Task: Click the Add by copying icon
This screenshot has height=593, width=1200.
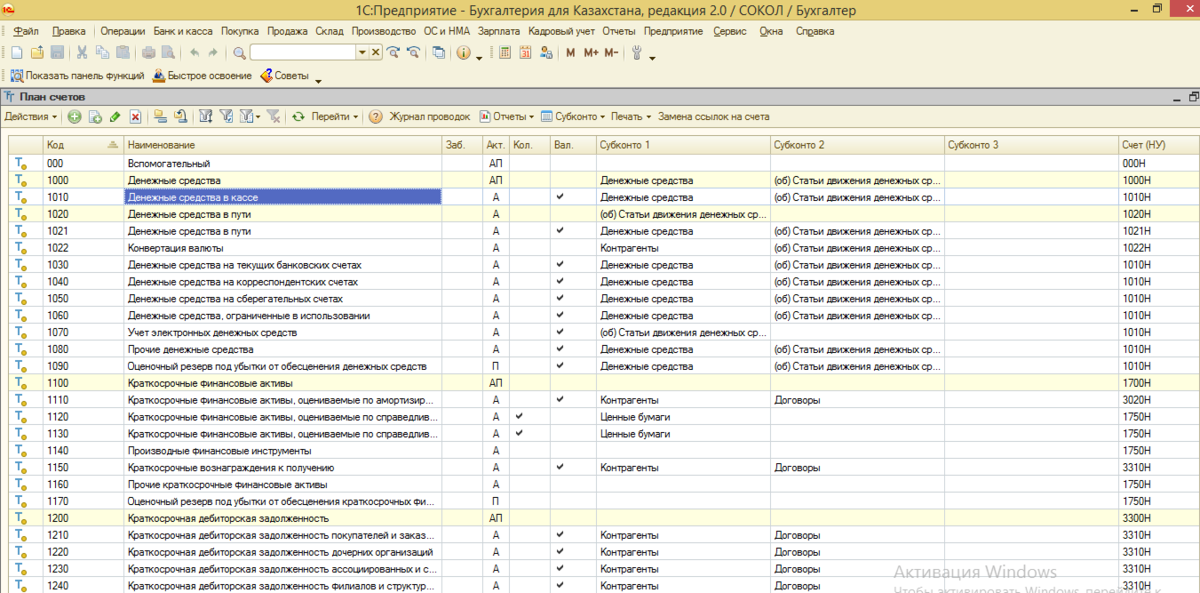Action: pos(95,117)
